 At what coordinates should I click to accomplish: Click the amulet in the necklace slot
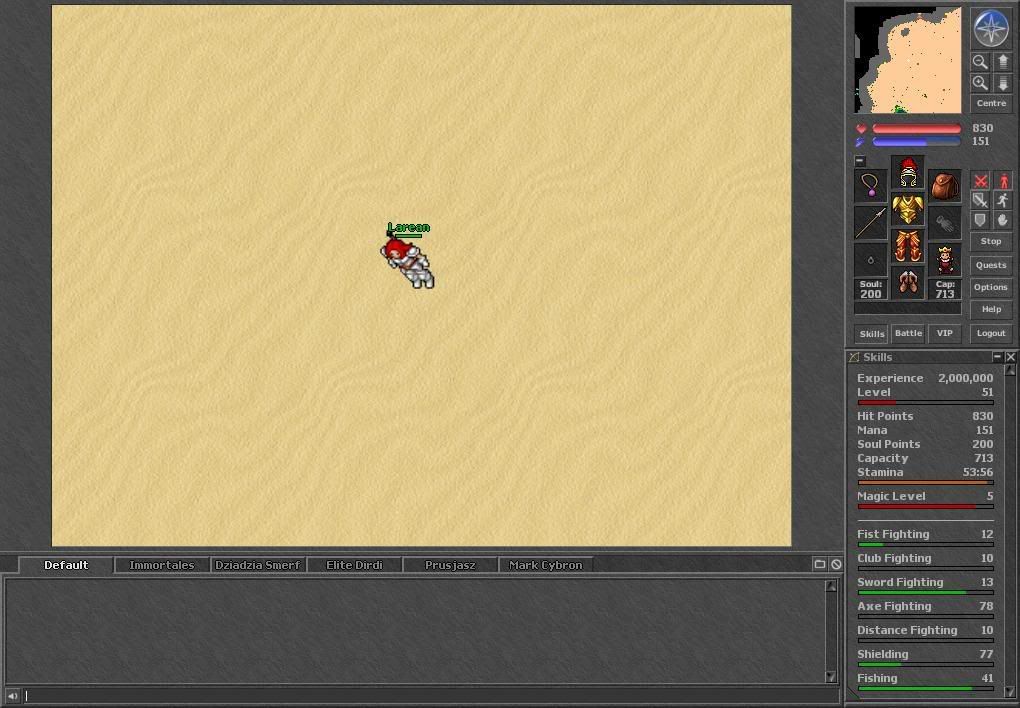(x=870, y=185)
